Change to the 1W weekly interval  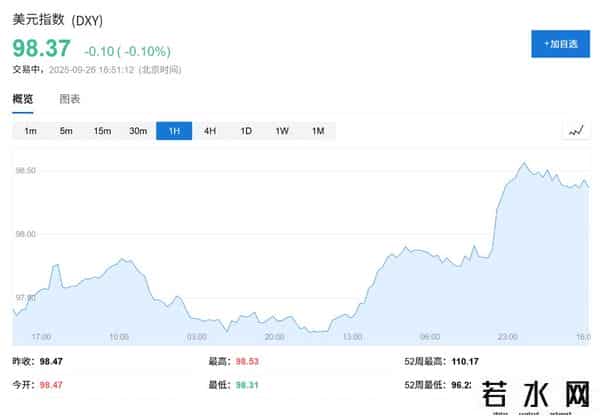pos(282,131)
